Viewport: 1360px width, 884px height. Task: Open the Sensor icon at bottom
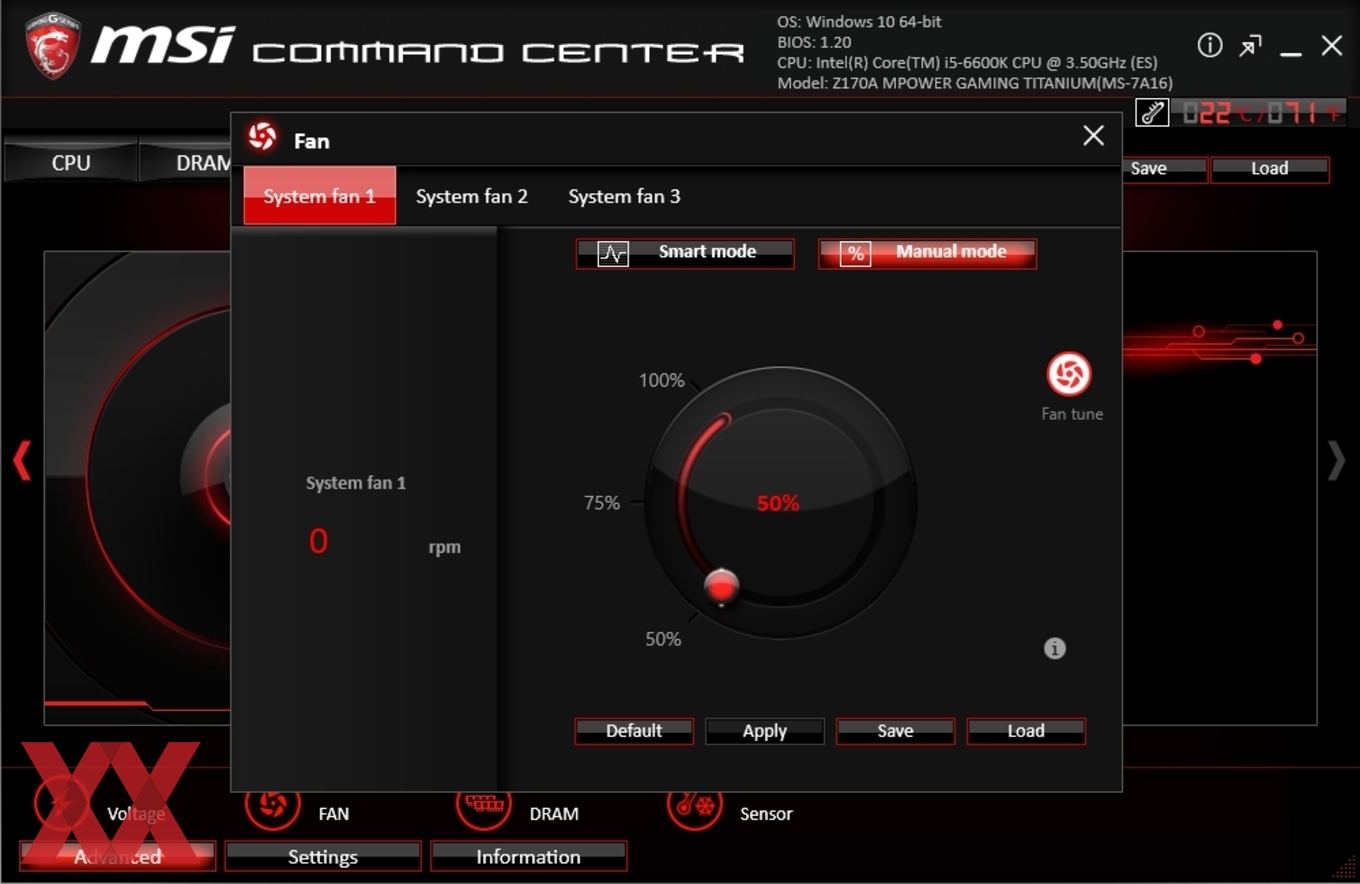pos(694,803)
